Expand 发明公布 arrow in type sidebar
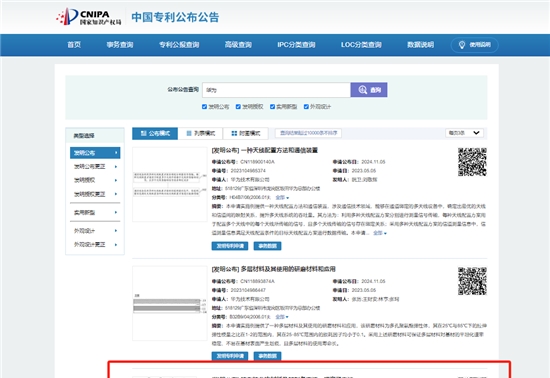550x378 pixels. (116, 153)
